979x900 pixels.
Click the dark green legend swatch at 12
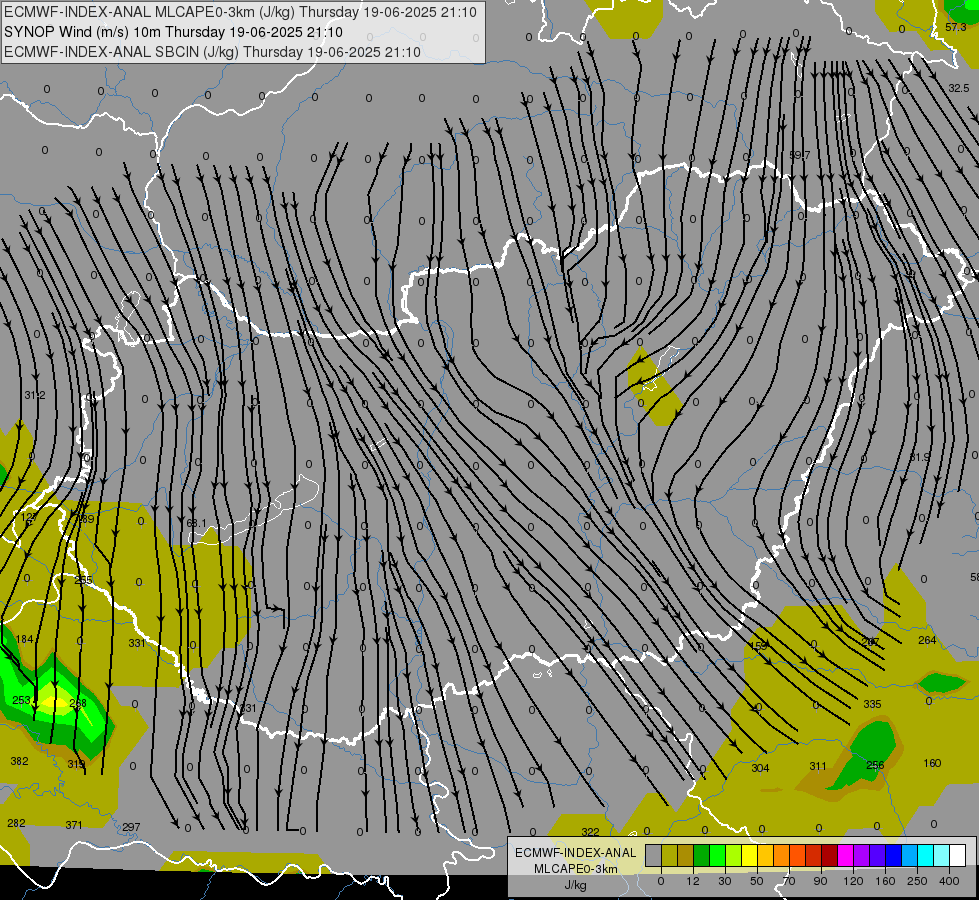coord(702,855)
